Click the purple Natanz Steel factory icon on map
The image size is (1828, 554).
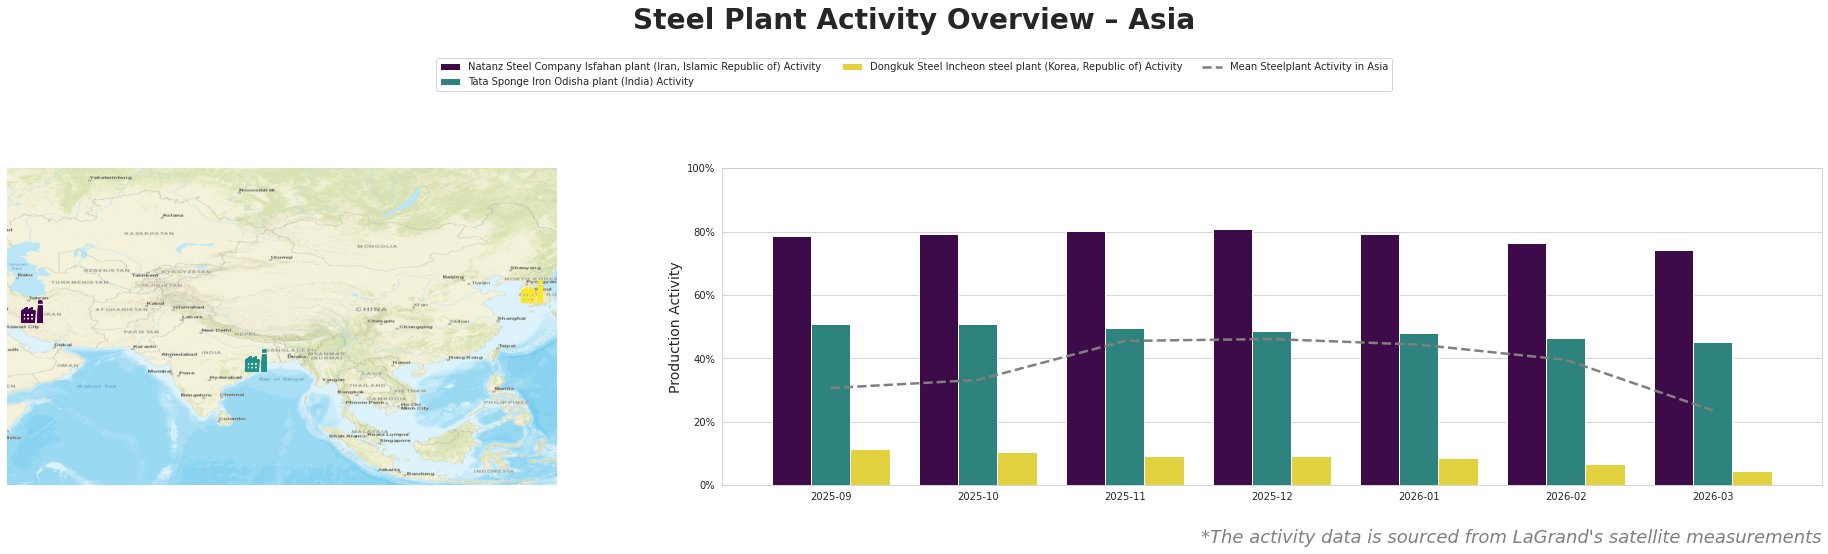(32, 312)
